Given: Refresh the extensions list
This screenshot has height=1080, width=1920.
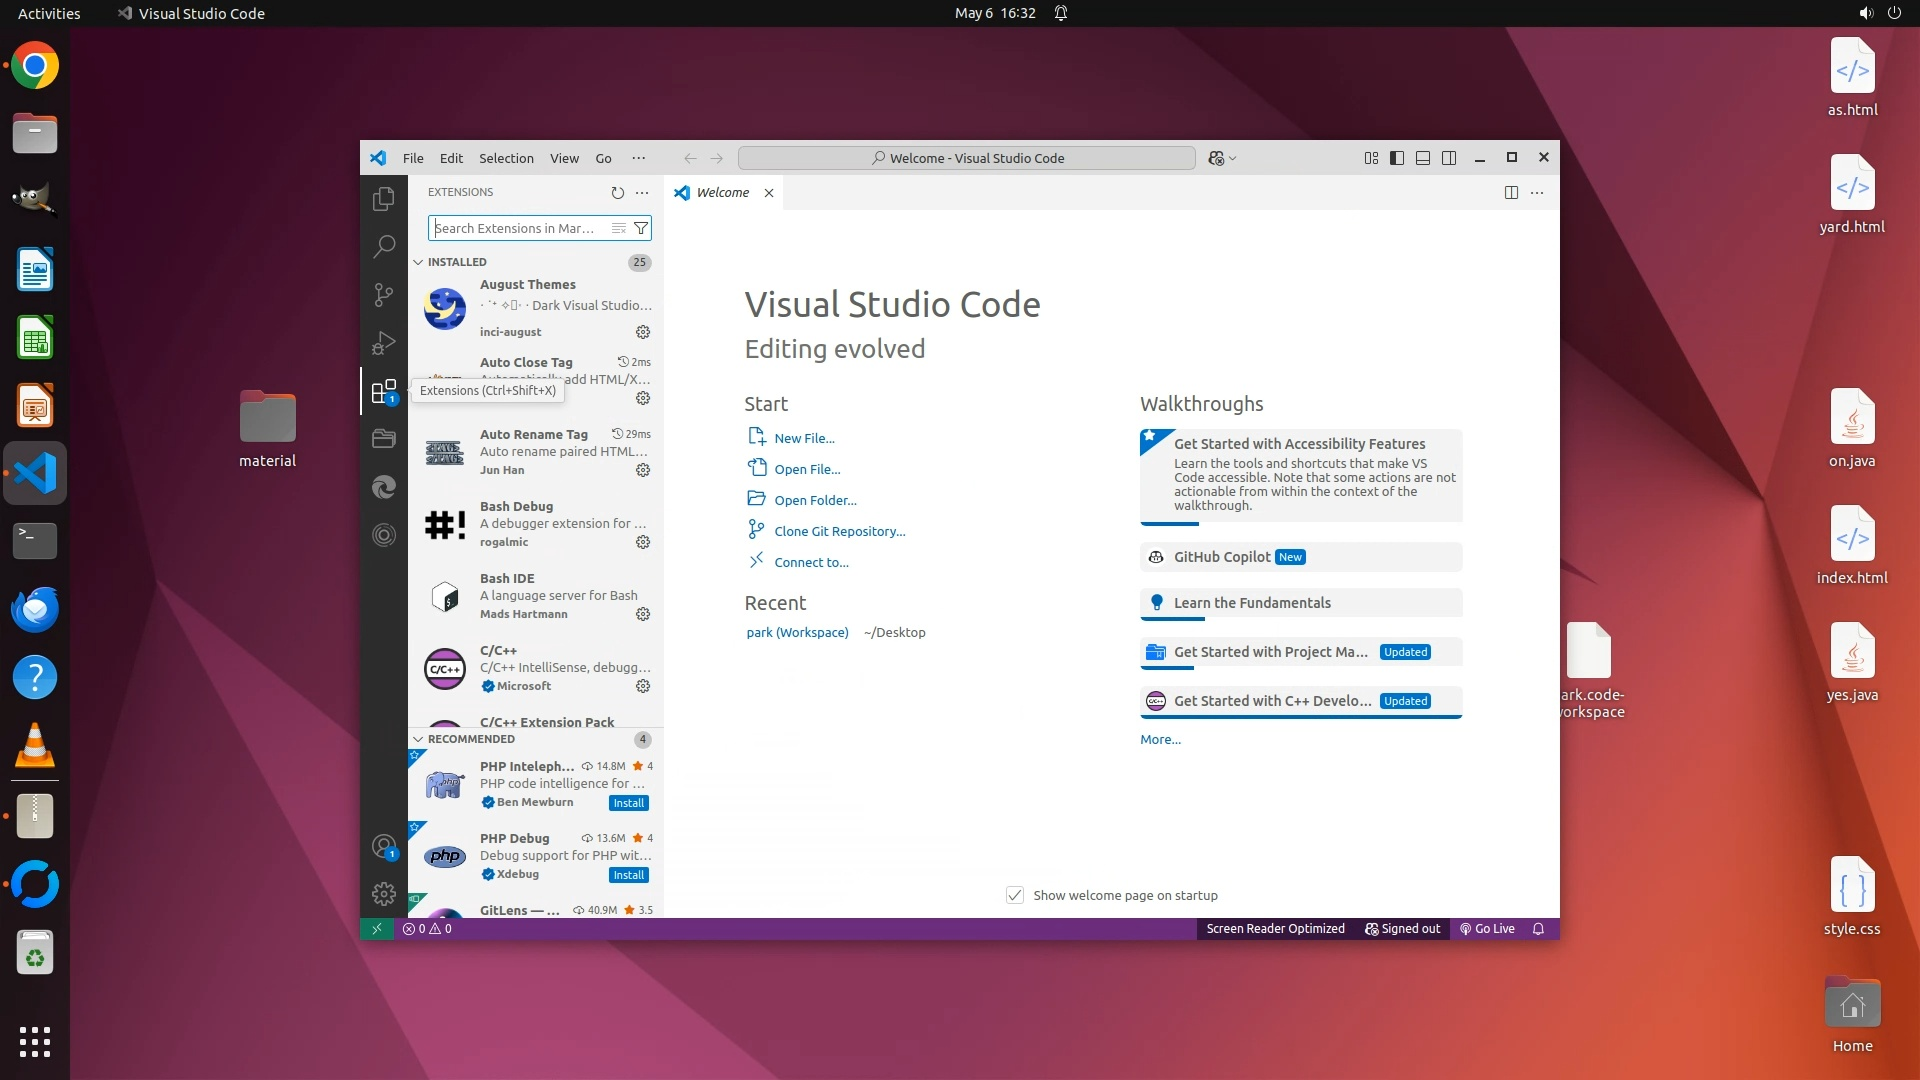Looking at the screenshot, I should pyautogui.click(x=617, y=192).
